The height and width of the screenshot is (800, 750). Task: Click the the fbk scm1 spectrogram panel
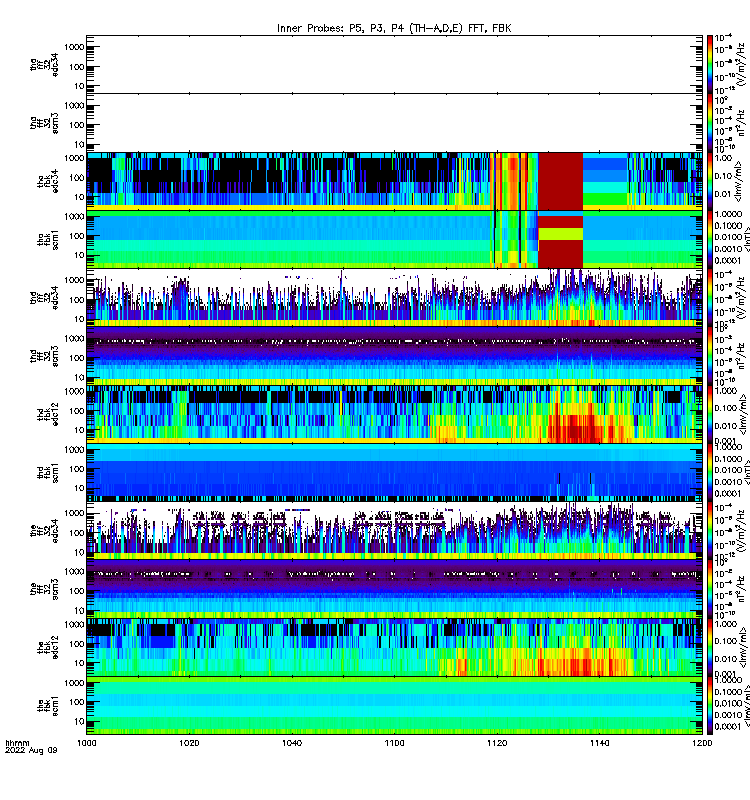click(394, 705)
